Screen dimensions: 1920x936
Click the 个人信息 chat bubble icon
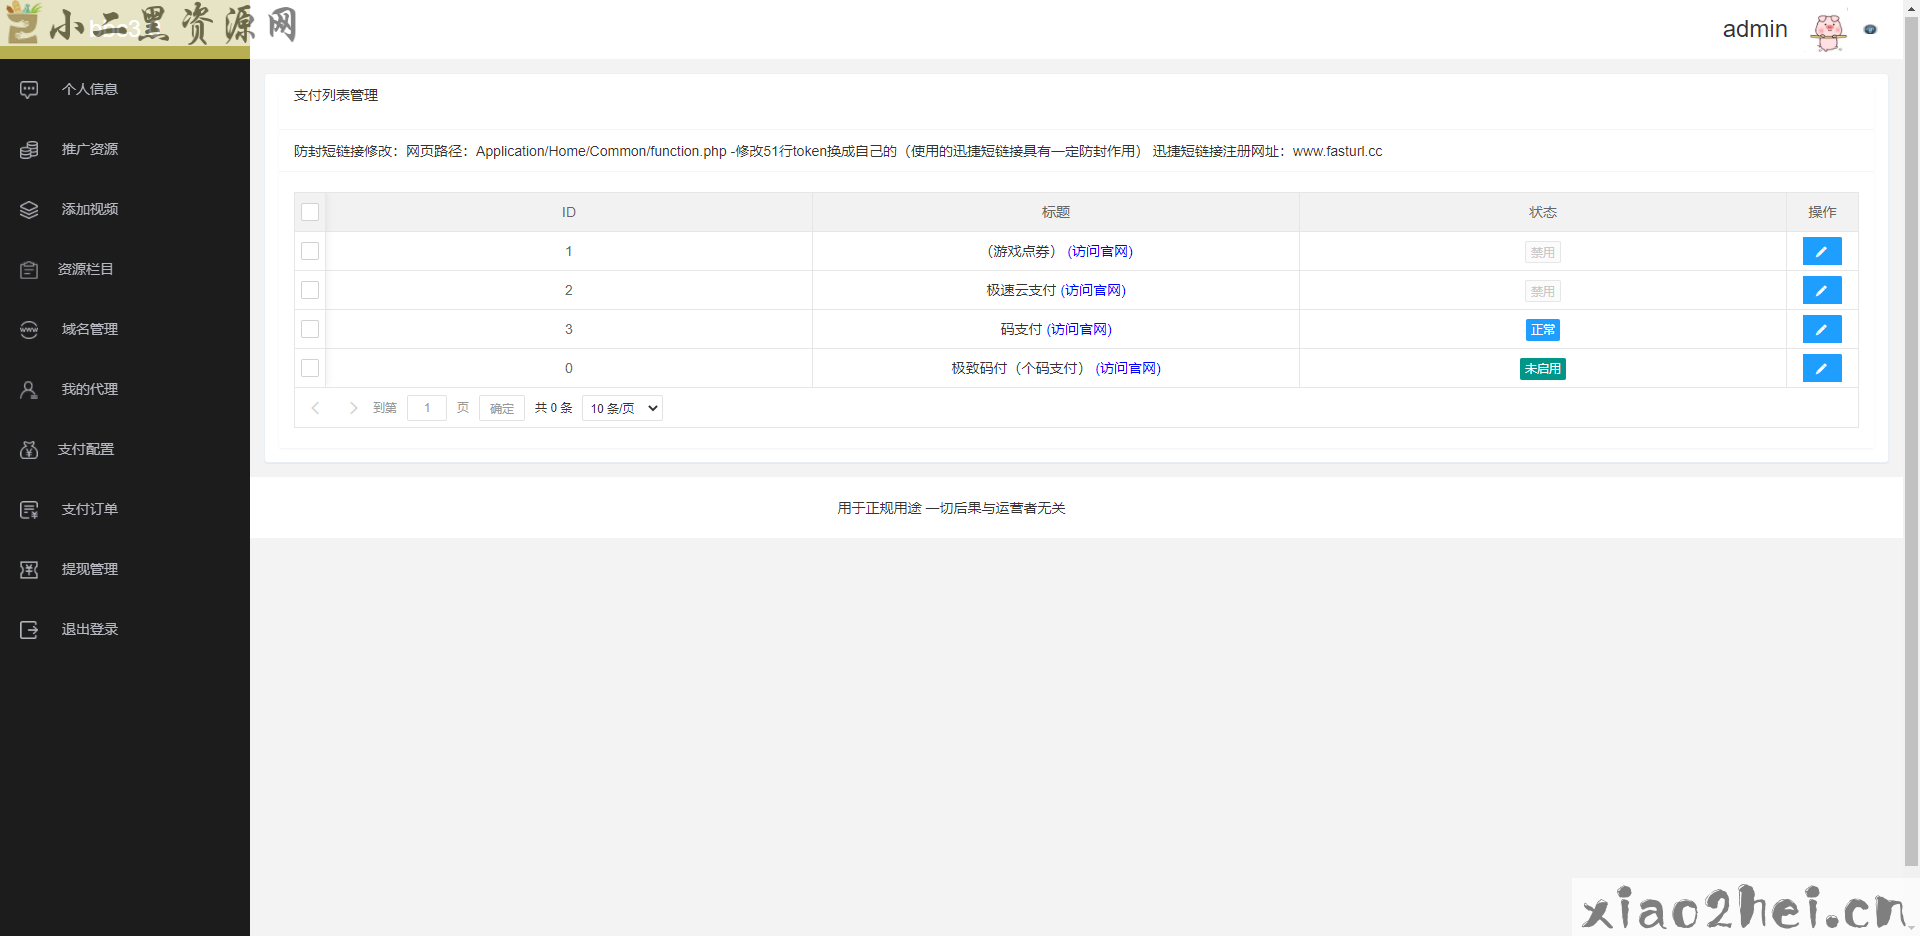point(29,90)
